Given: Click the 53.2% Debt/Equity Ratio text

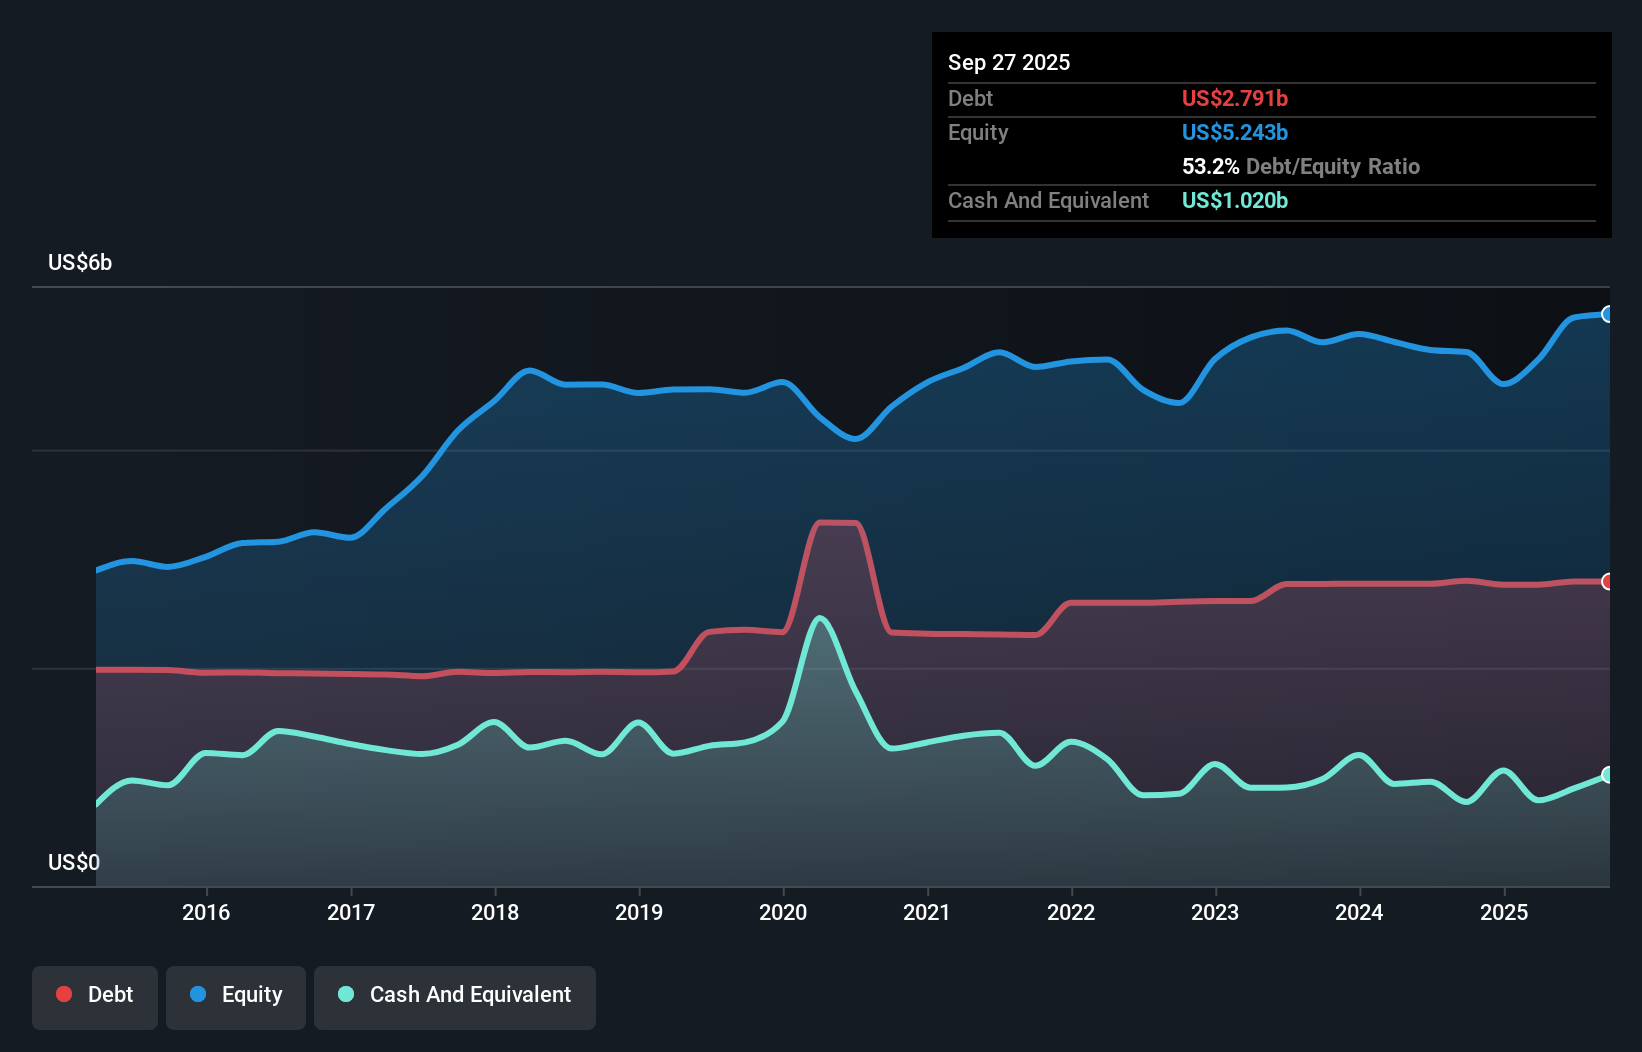Looking at the screenshot, I should tap(1301, 166).
